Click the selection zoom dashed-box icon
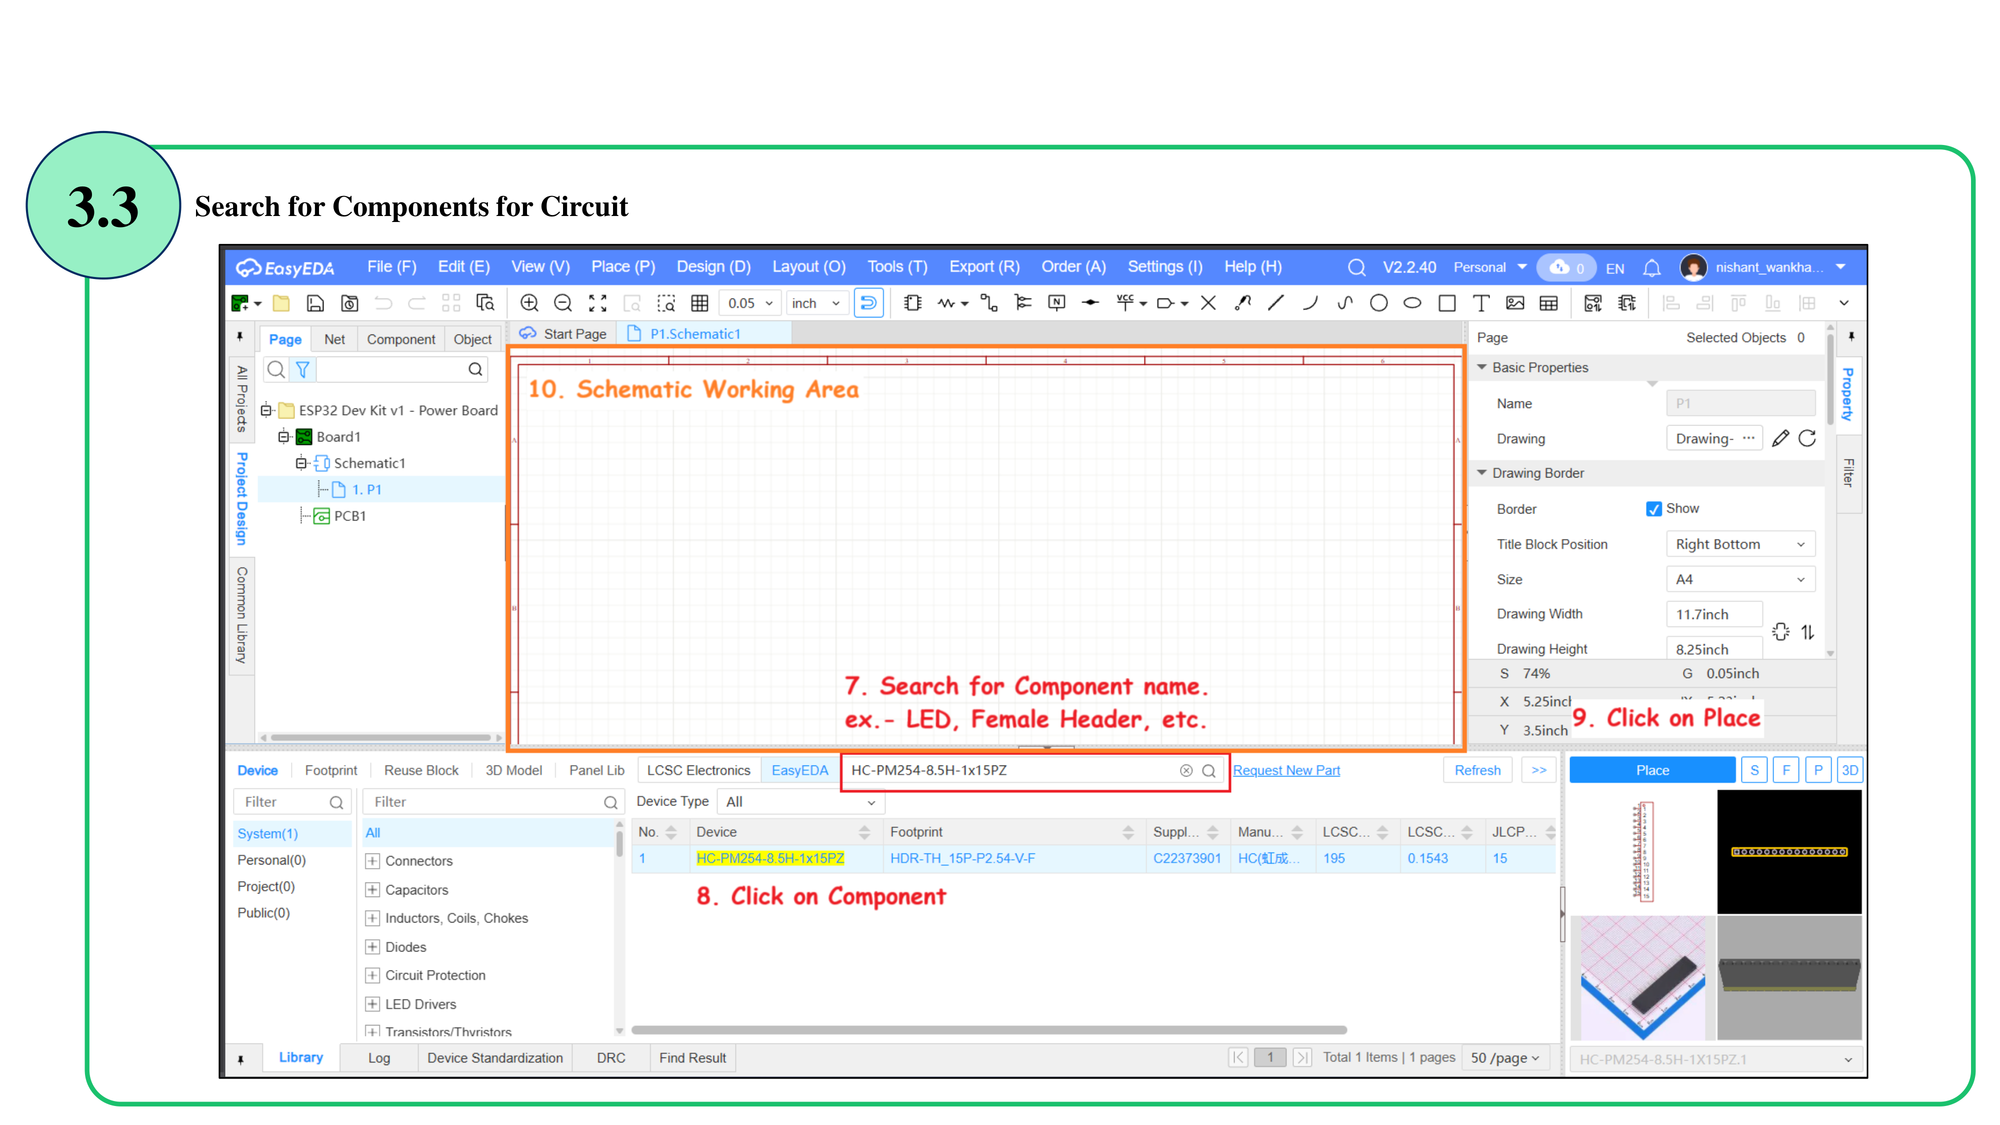Viewport: 2000px width, 1125px height. [x=666, y=303]
